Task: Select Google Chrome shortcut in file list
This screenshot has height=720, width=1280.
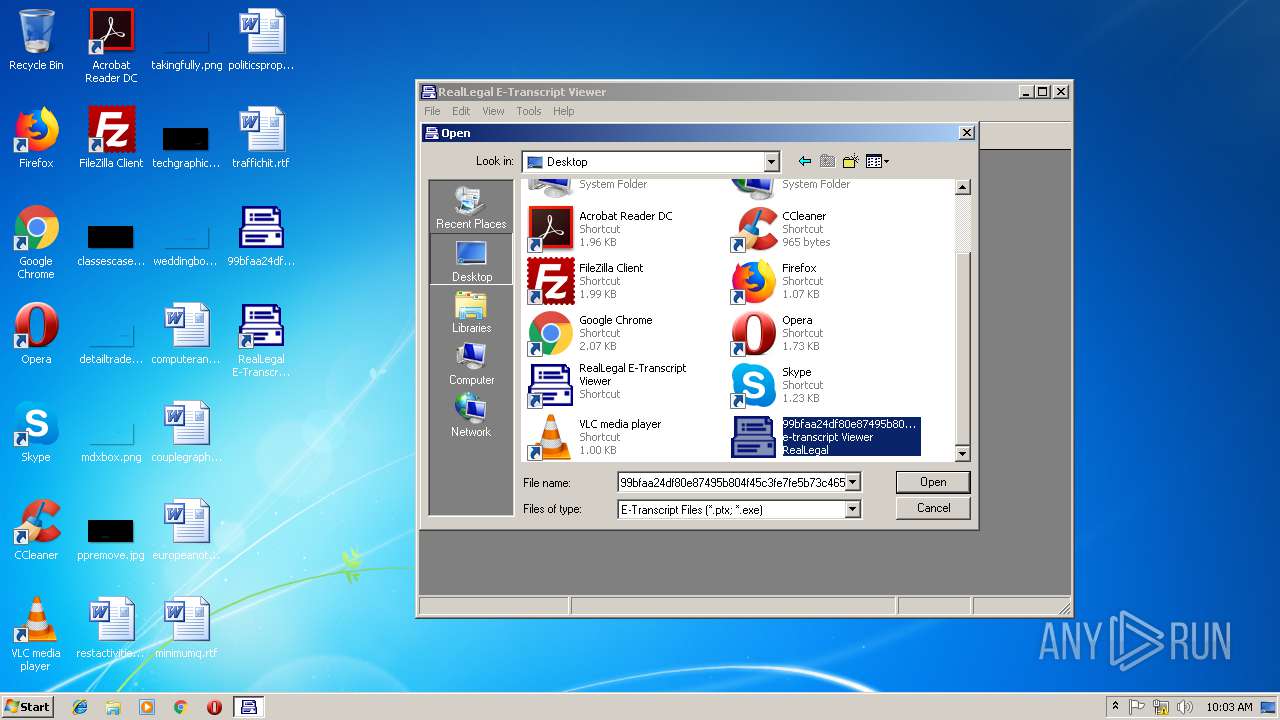Action: click(x=590, y=333)
